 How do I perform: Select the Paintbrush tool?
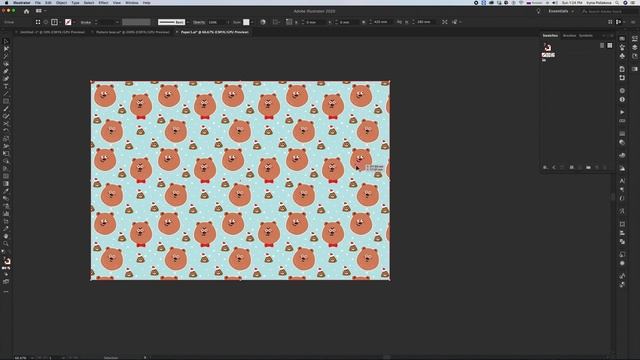pos(6,109)
